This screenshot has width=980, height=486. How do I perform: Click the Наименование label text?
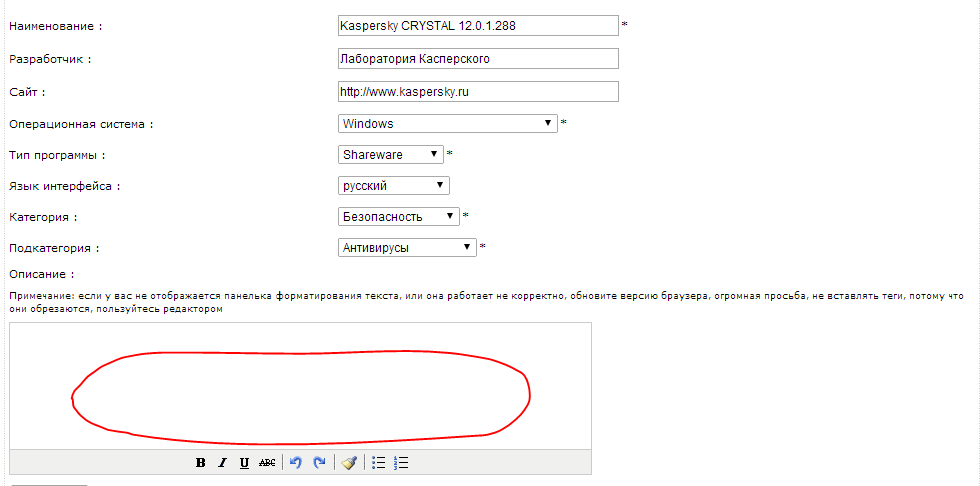pos(56,26)
